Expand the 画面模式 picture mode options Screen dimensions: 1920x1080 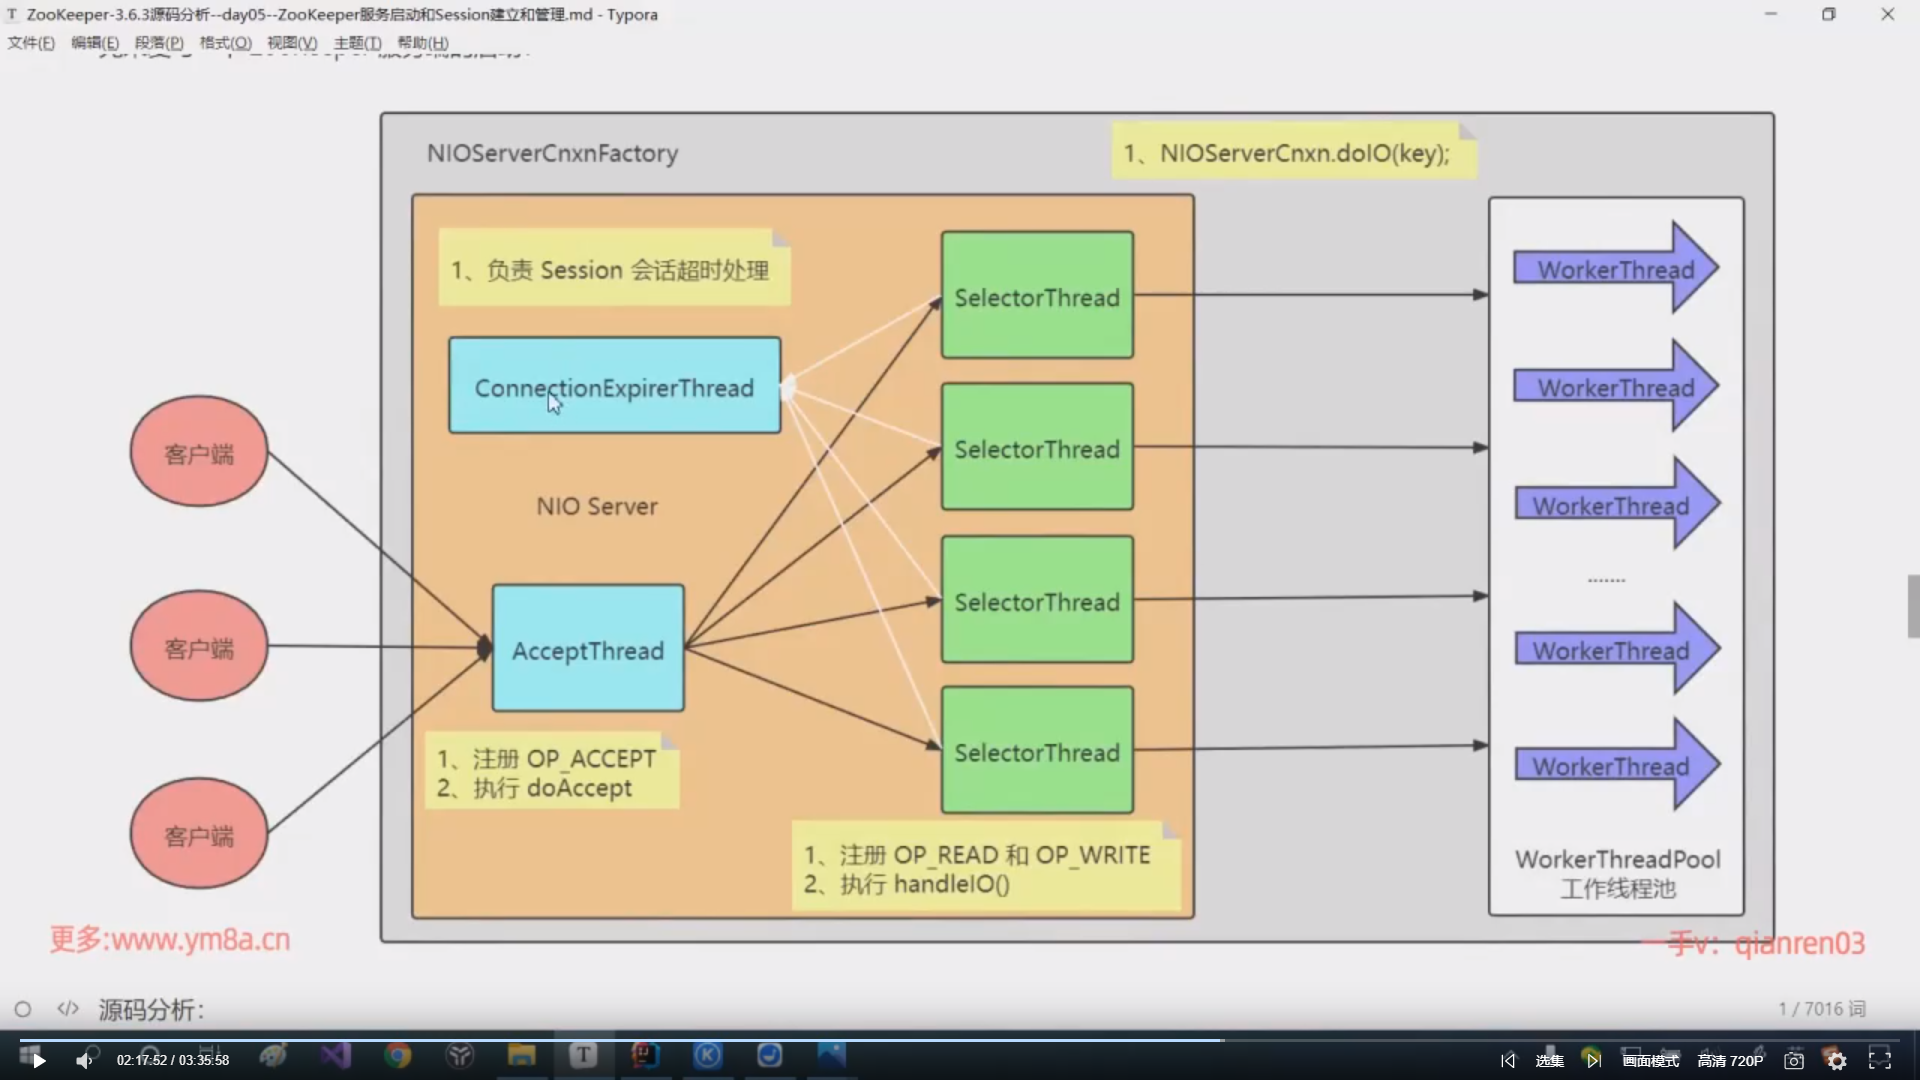point(1650,1060)
